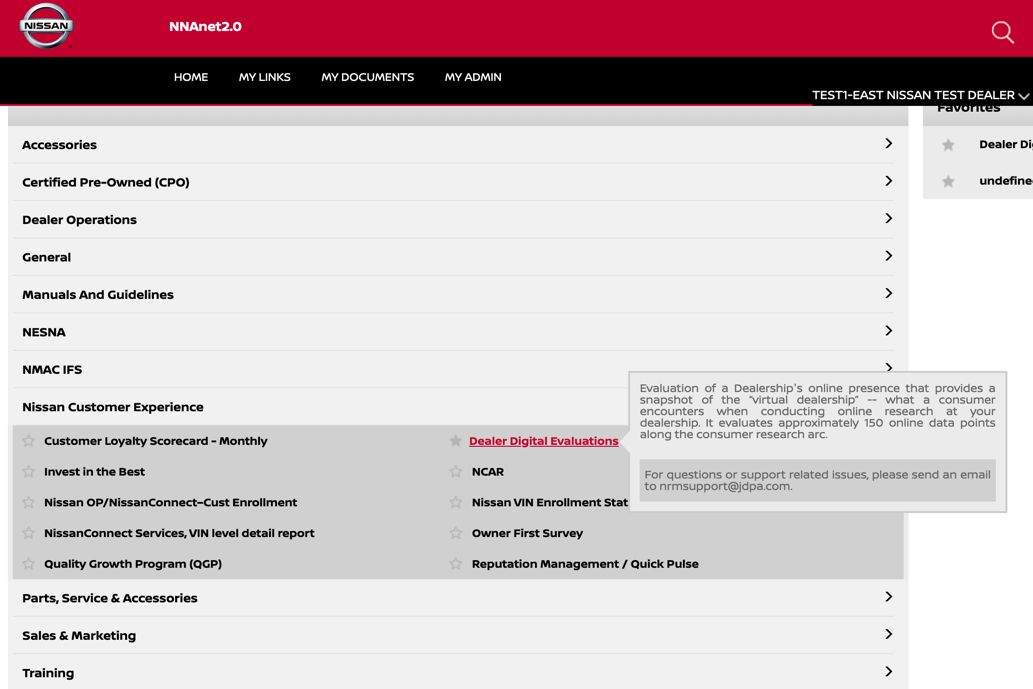1033x689 pixels.
Task: Click the General section title
Action: pos(46,258)
